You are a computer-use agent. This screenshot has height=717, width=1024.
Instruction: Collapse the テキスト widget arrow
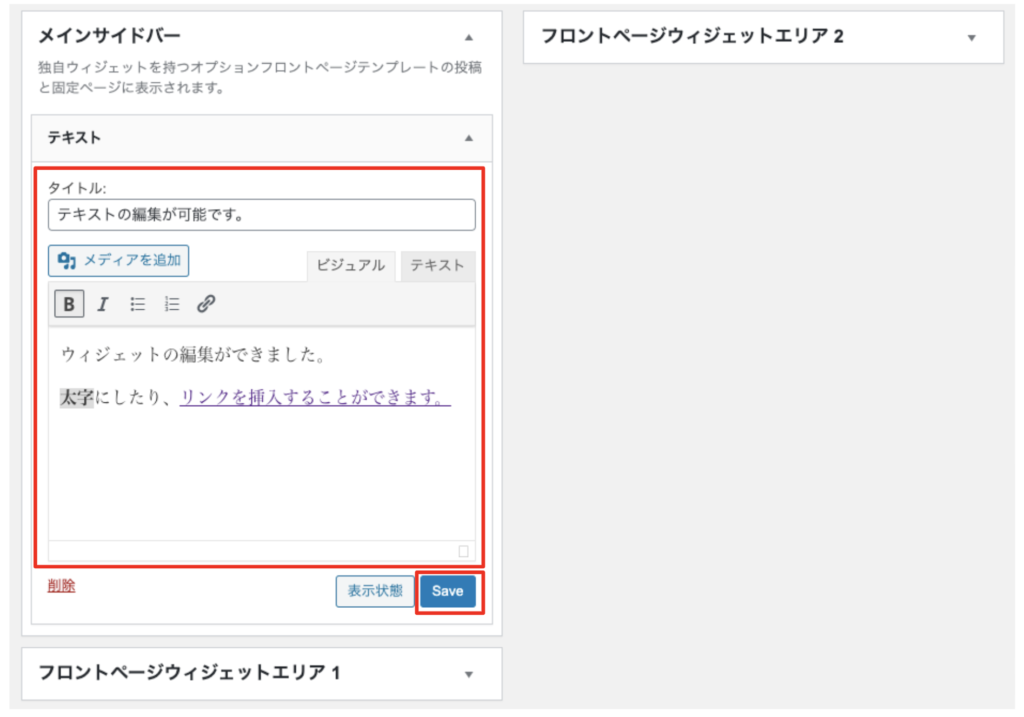click(x=468, y=139)
